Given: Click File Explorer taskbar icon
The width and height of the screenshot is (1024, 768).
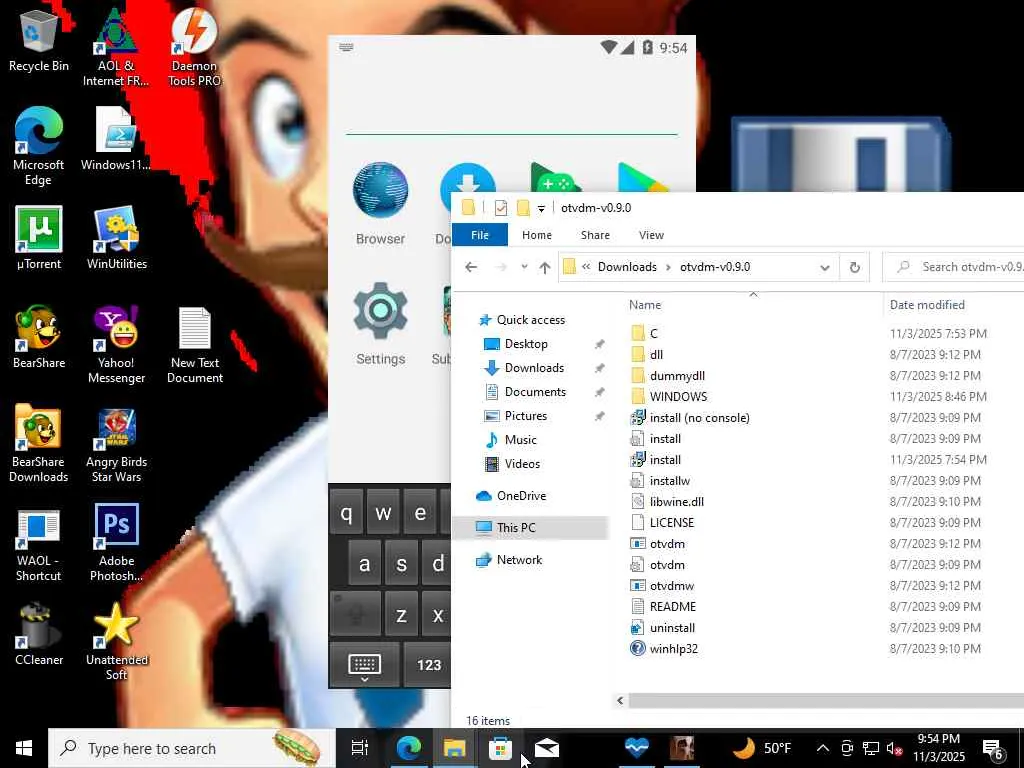Looking at the screenshot, I should (455, 748).
